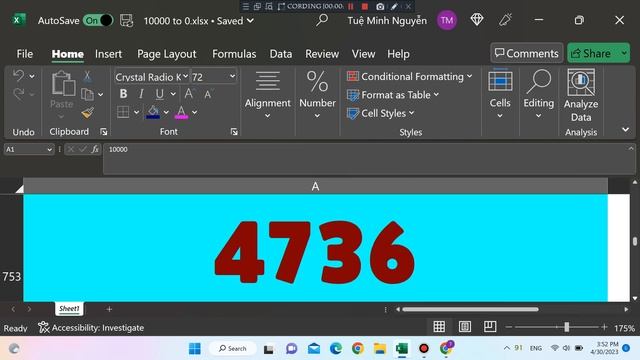Image resolution: width=640 pixels, height=360 pixels.
Task: Switch to the Page Layout tab
Action: [167, 54]
